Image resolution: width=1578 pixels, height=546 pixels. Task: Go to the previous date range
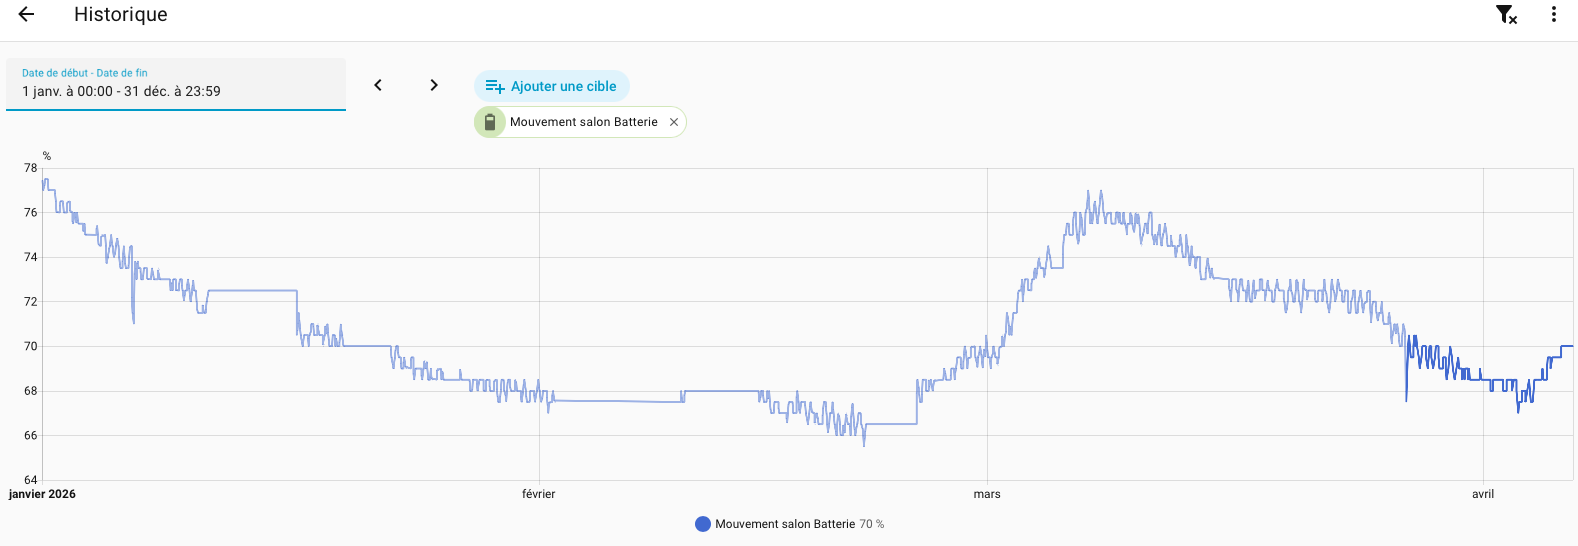(378, 85)
